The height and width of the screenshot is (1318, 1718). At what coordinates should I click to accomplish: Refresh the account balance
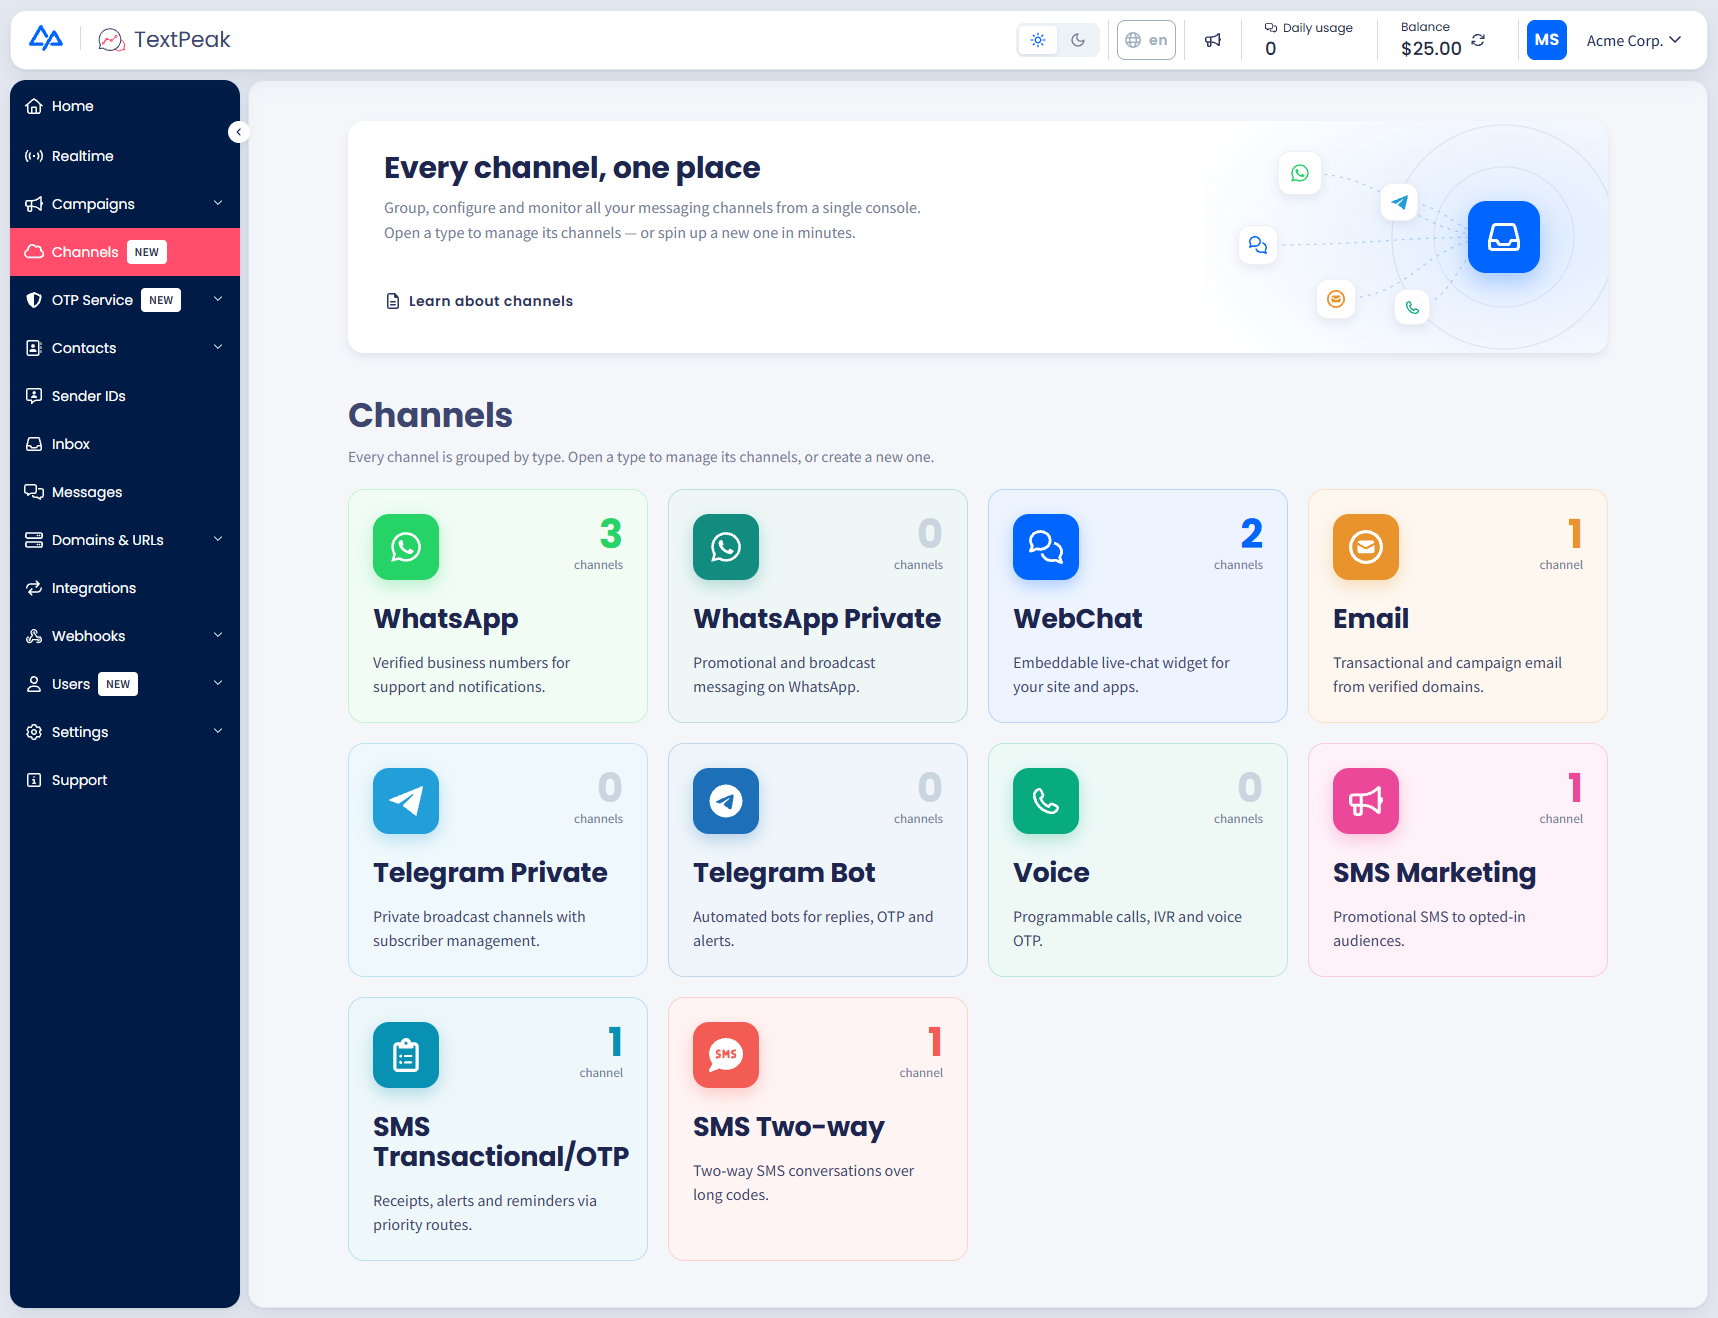click(x=1478, y=40)
